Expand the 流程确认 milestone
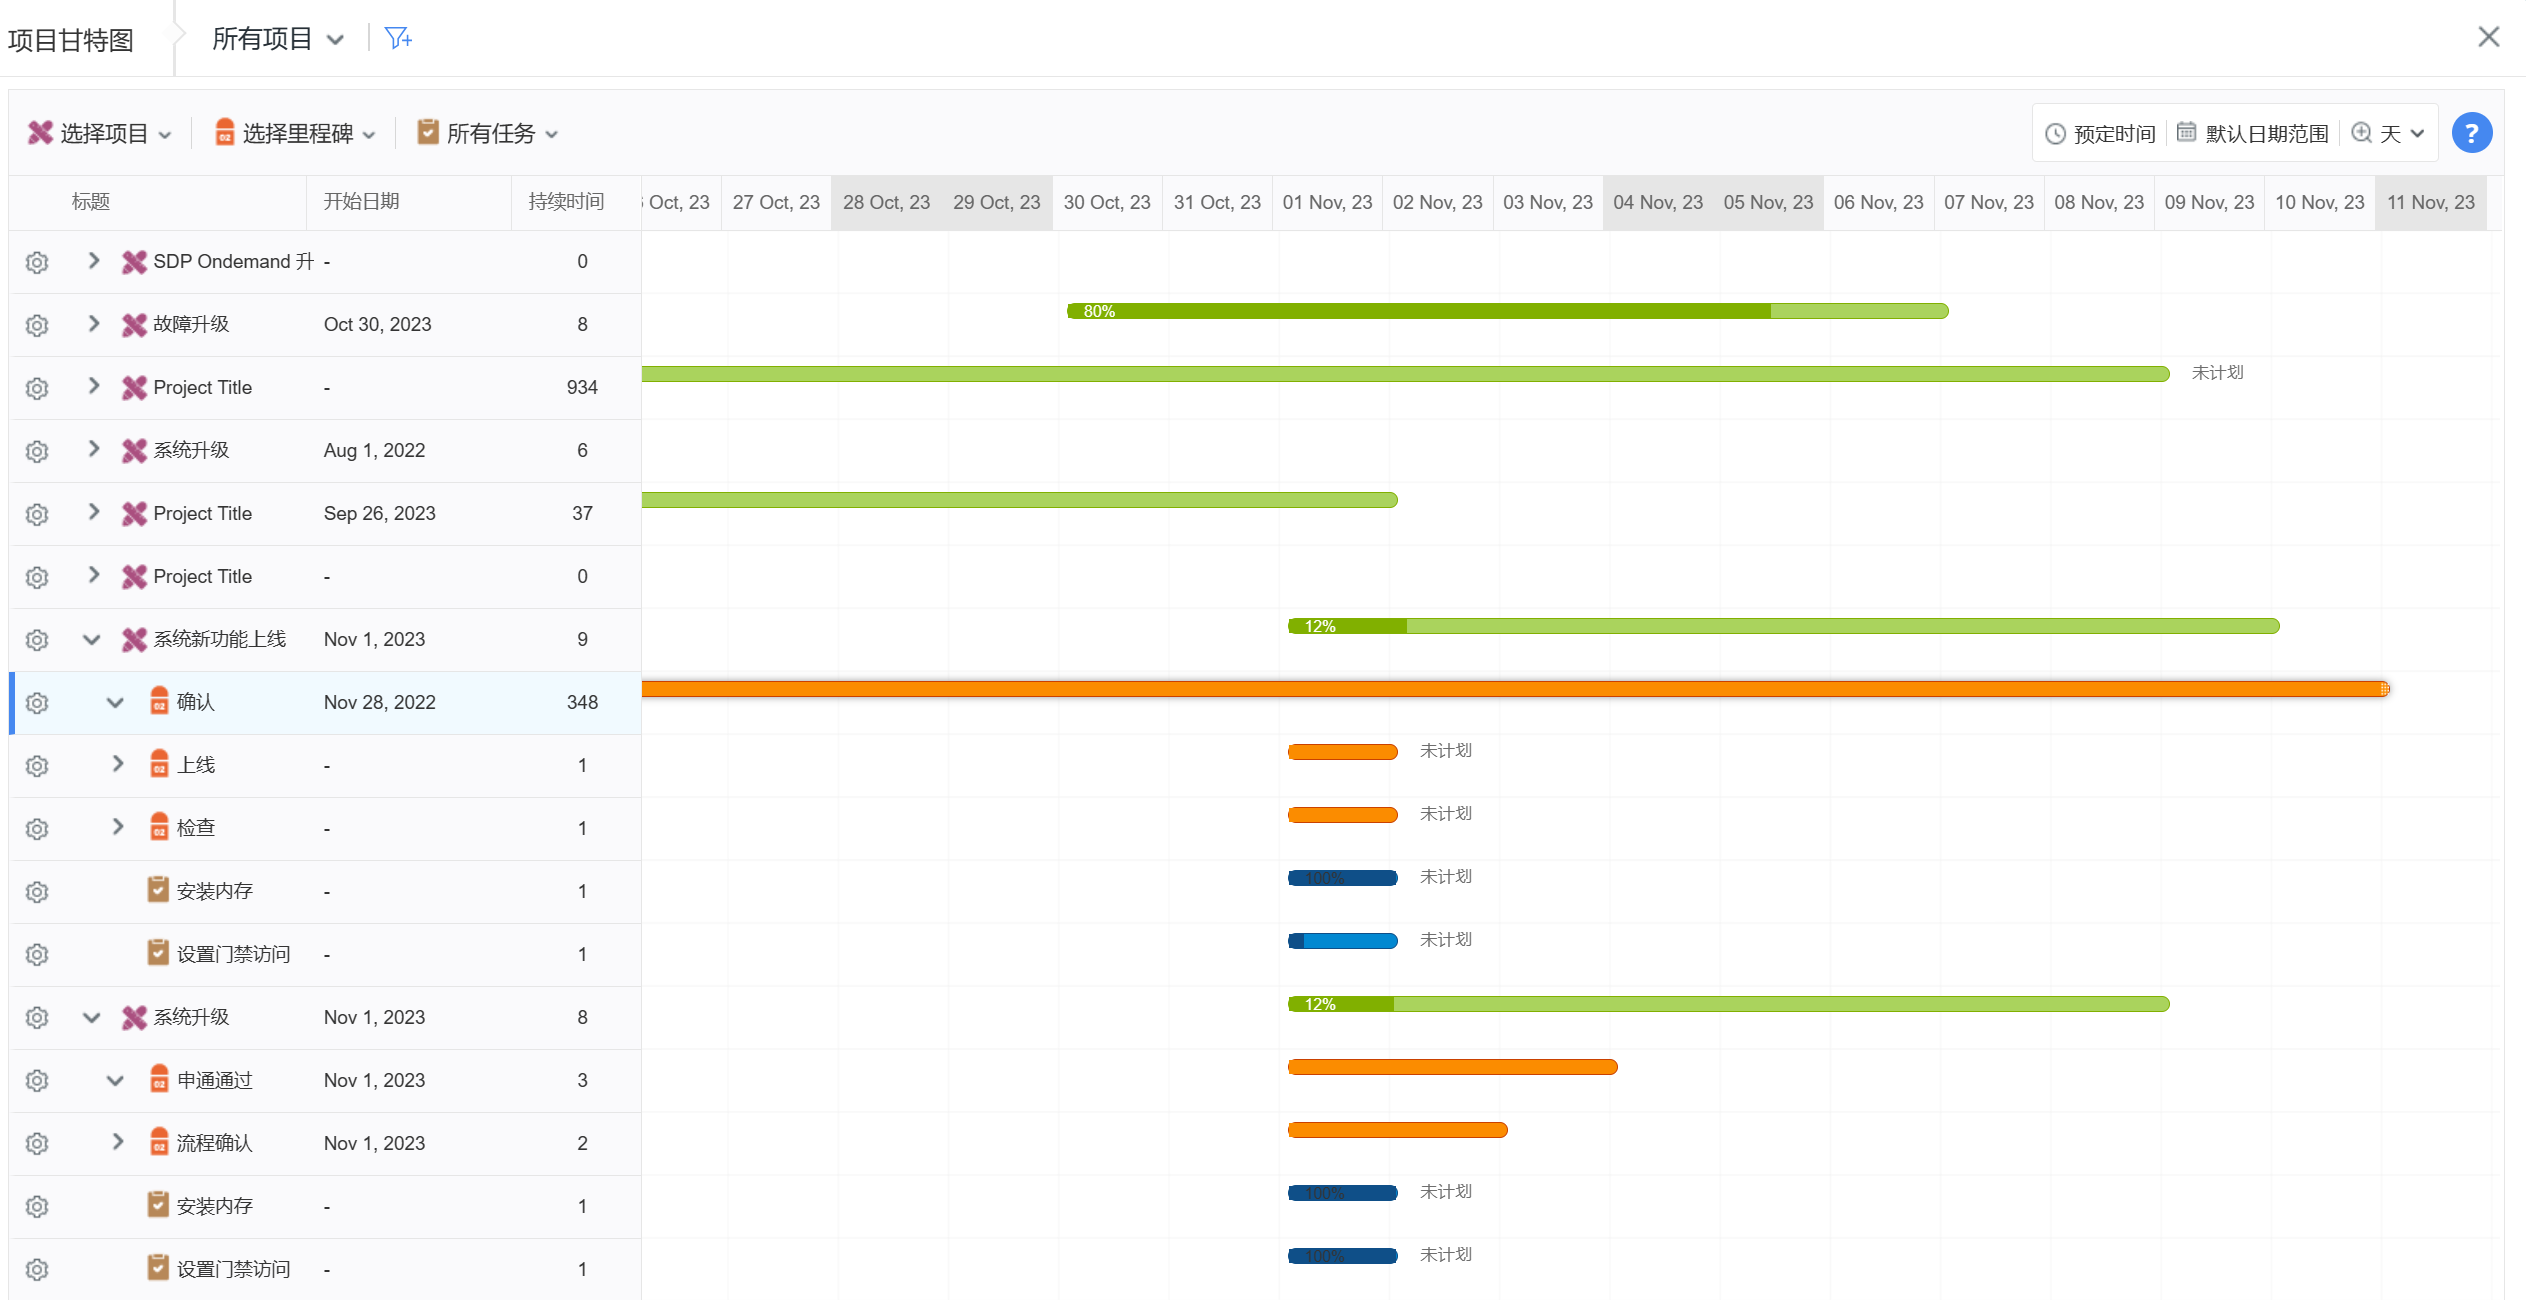The image size is (2526, 1300). pos(117,1142)
